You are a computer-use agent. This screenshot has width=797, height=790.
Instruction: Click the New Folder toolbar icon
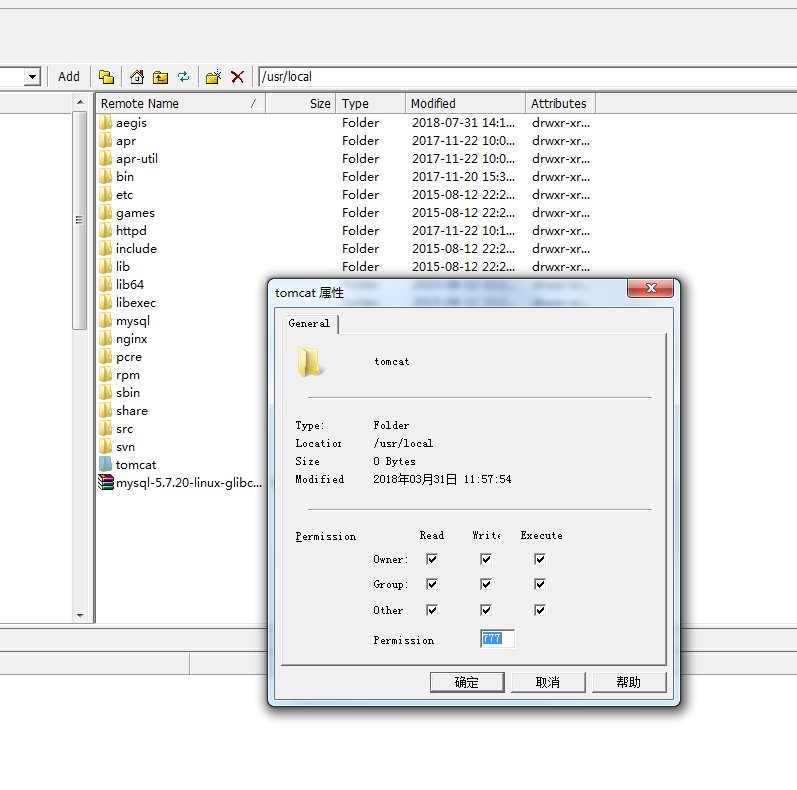coord(213,77)
